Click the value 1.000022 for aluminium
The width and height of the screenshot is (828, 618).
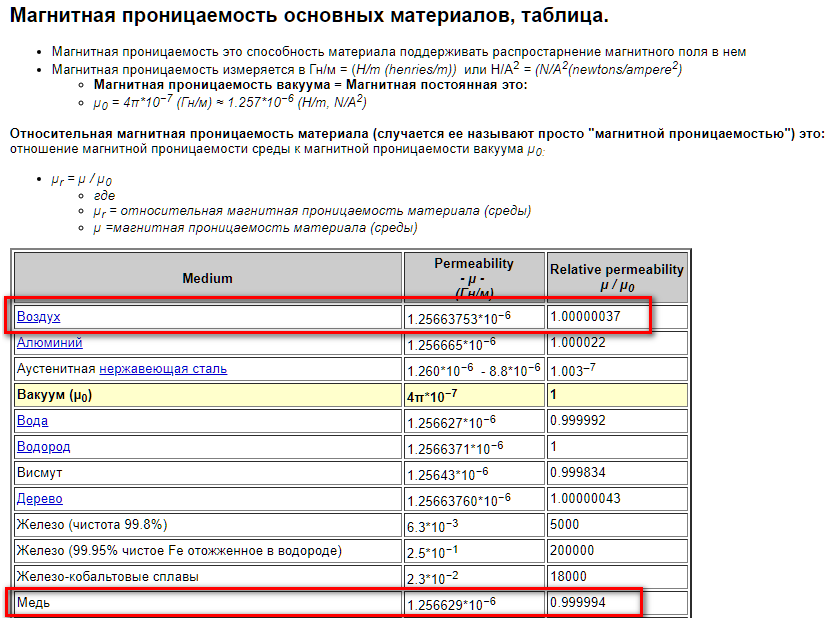coord(578,342)
